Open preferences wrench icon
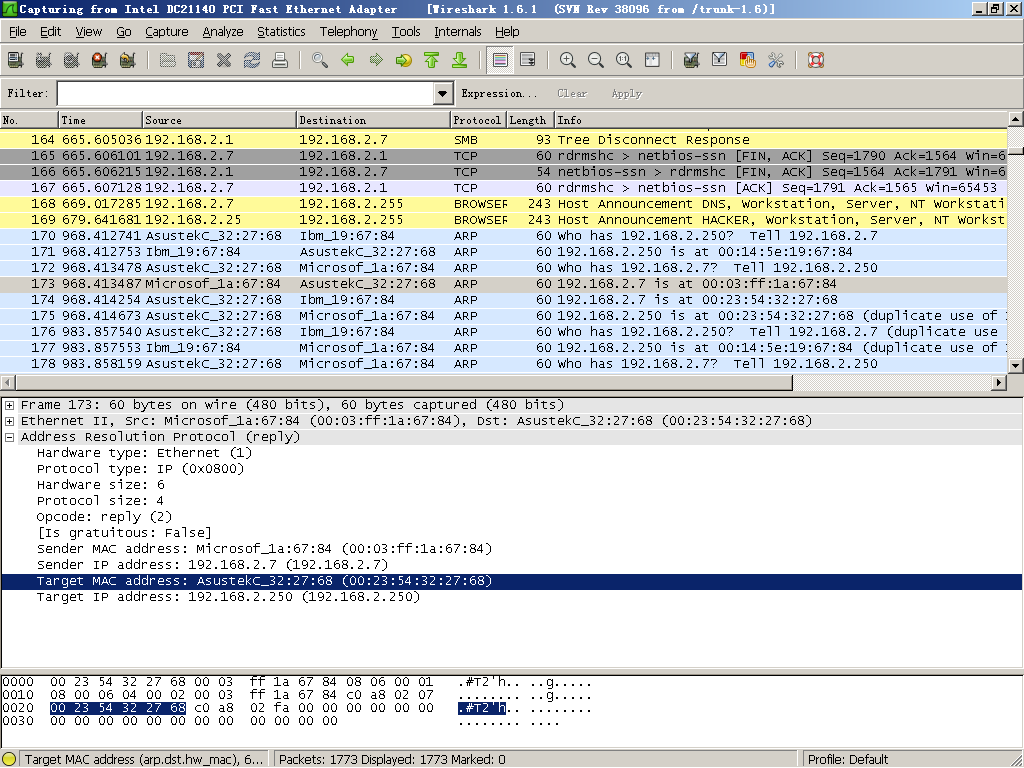1024x768 pixels. point(775,60)
